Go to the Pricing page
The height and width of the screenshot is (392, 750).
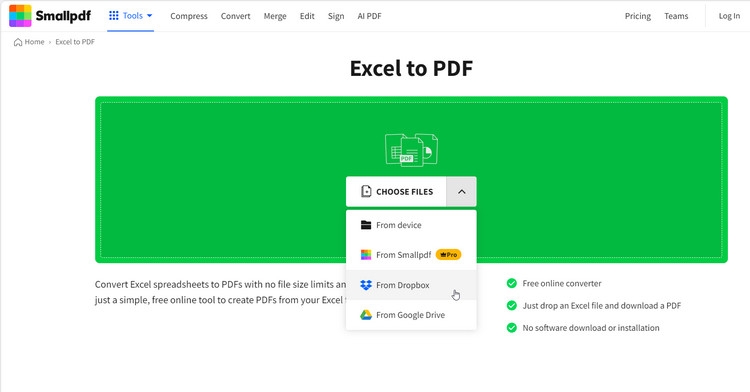coord(638,16)
